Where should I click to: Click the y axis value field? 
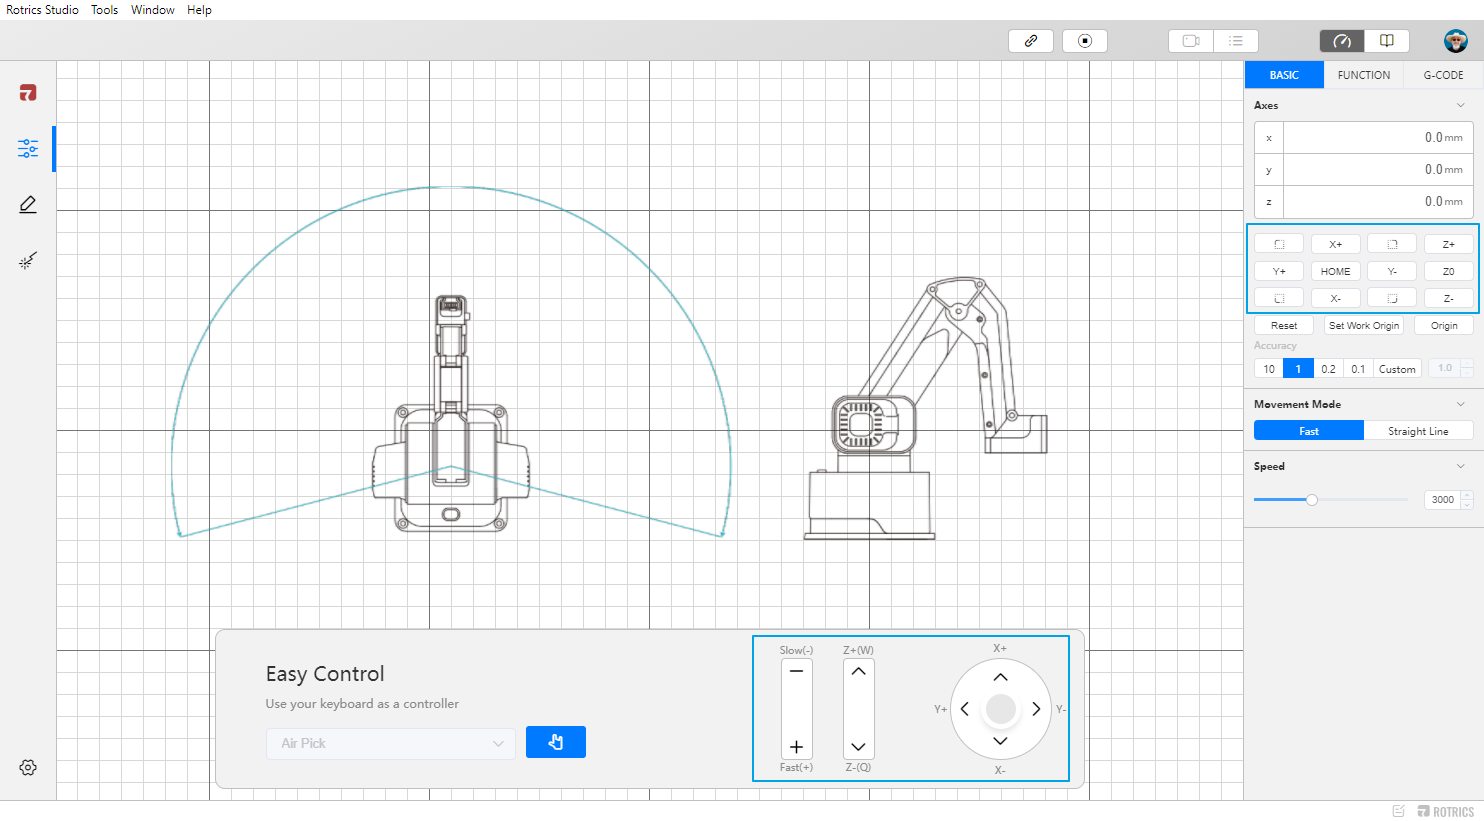pyautogui.click(x=1378, y=170)
